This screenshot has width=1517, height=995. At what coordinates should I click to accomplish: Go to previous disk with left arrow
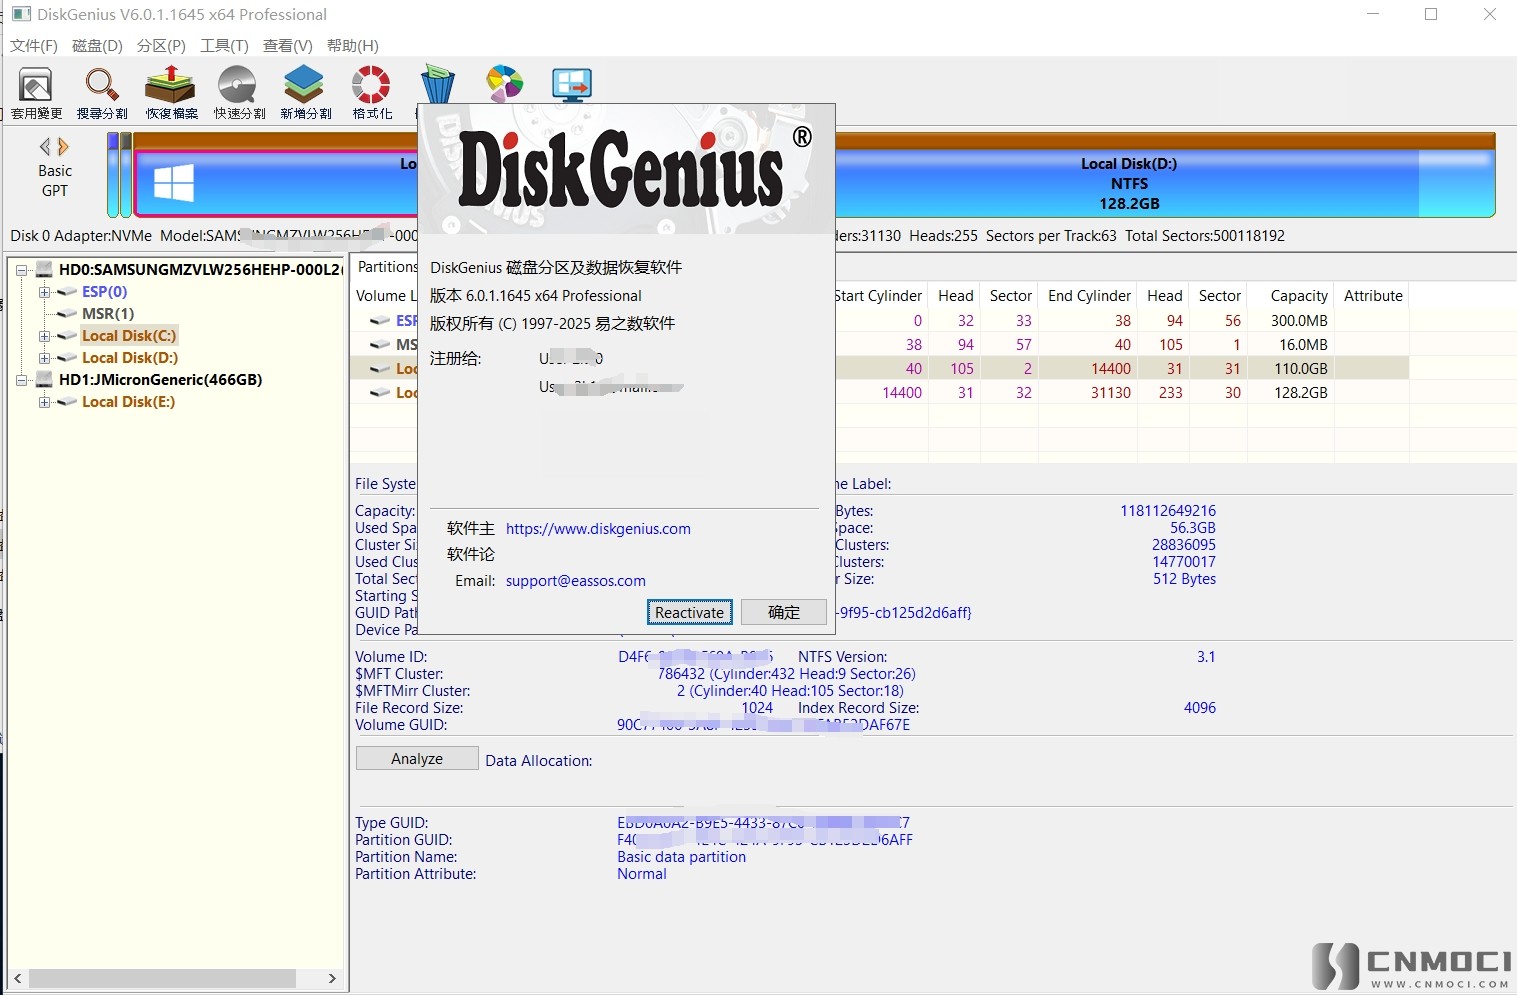pos(45,147)
